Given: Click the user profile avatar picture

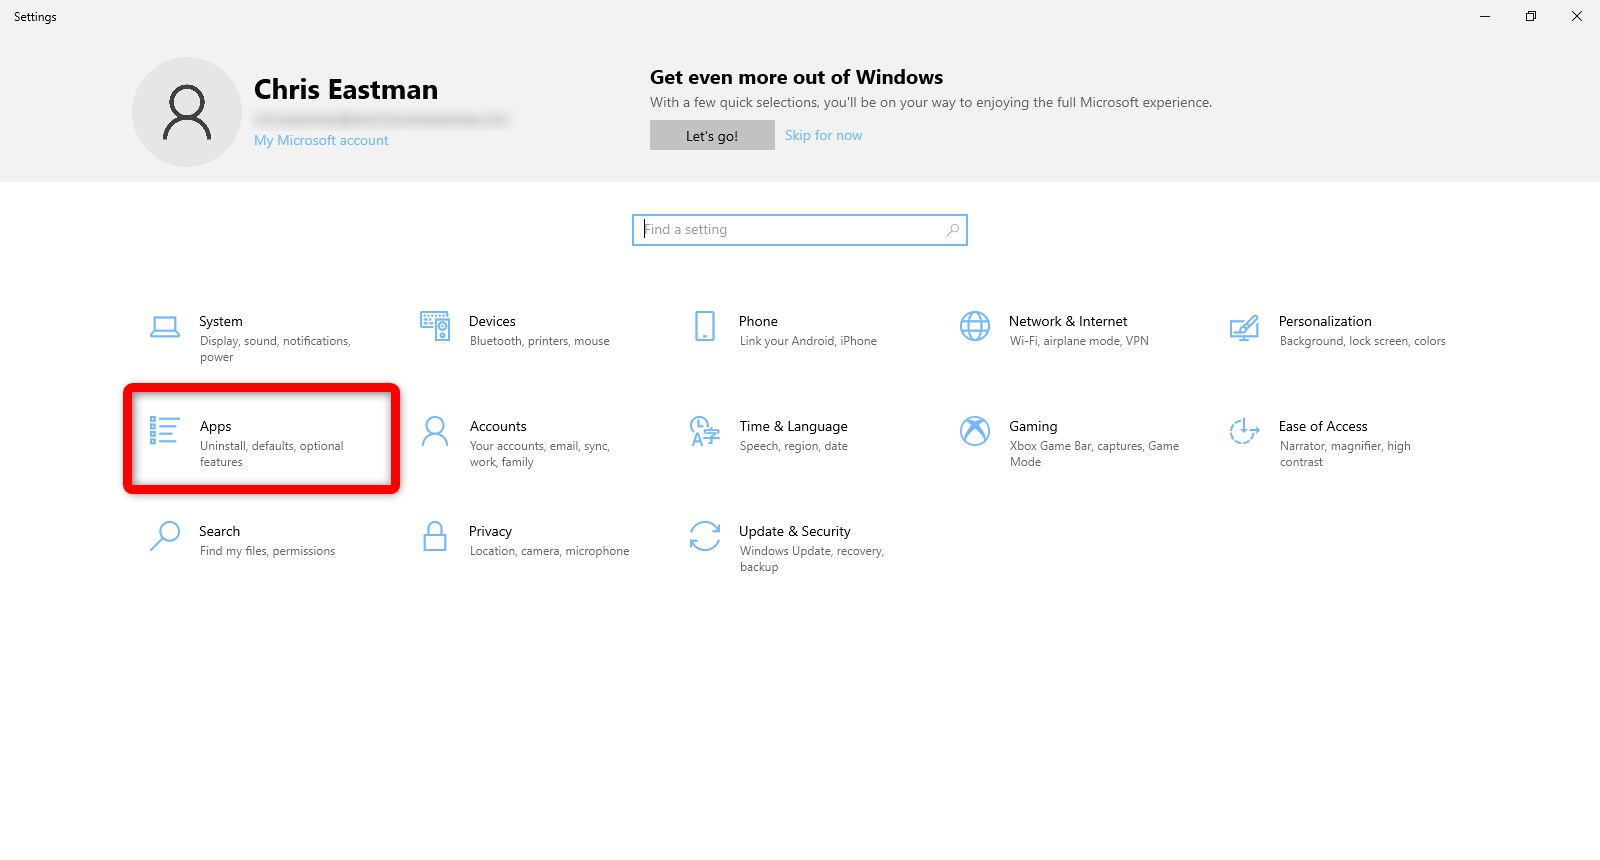Looking at the screenshot, I should [187, 112].
